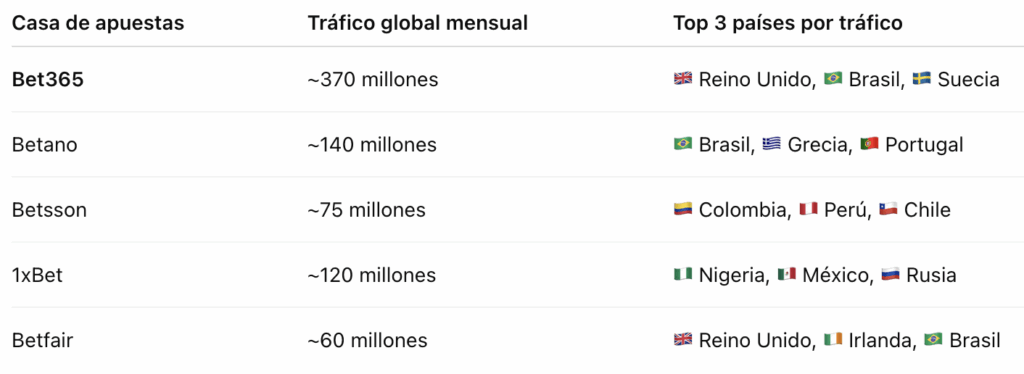1024x374 pixels.
Task: Click the Betano name cell
Action: coord(44,144)
